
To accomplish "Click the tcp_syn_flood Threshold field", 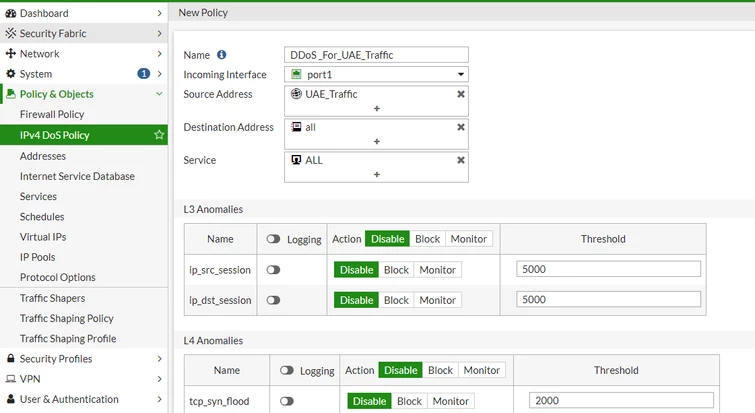I will (x=621, y=400).
